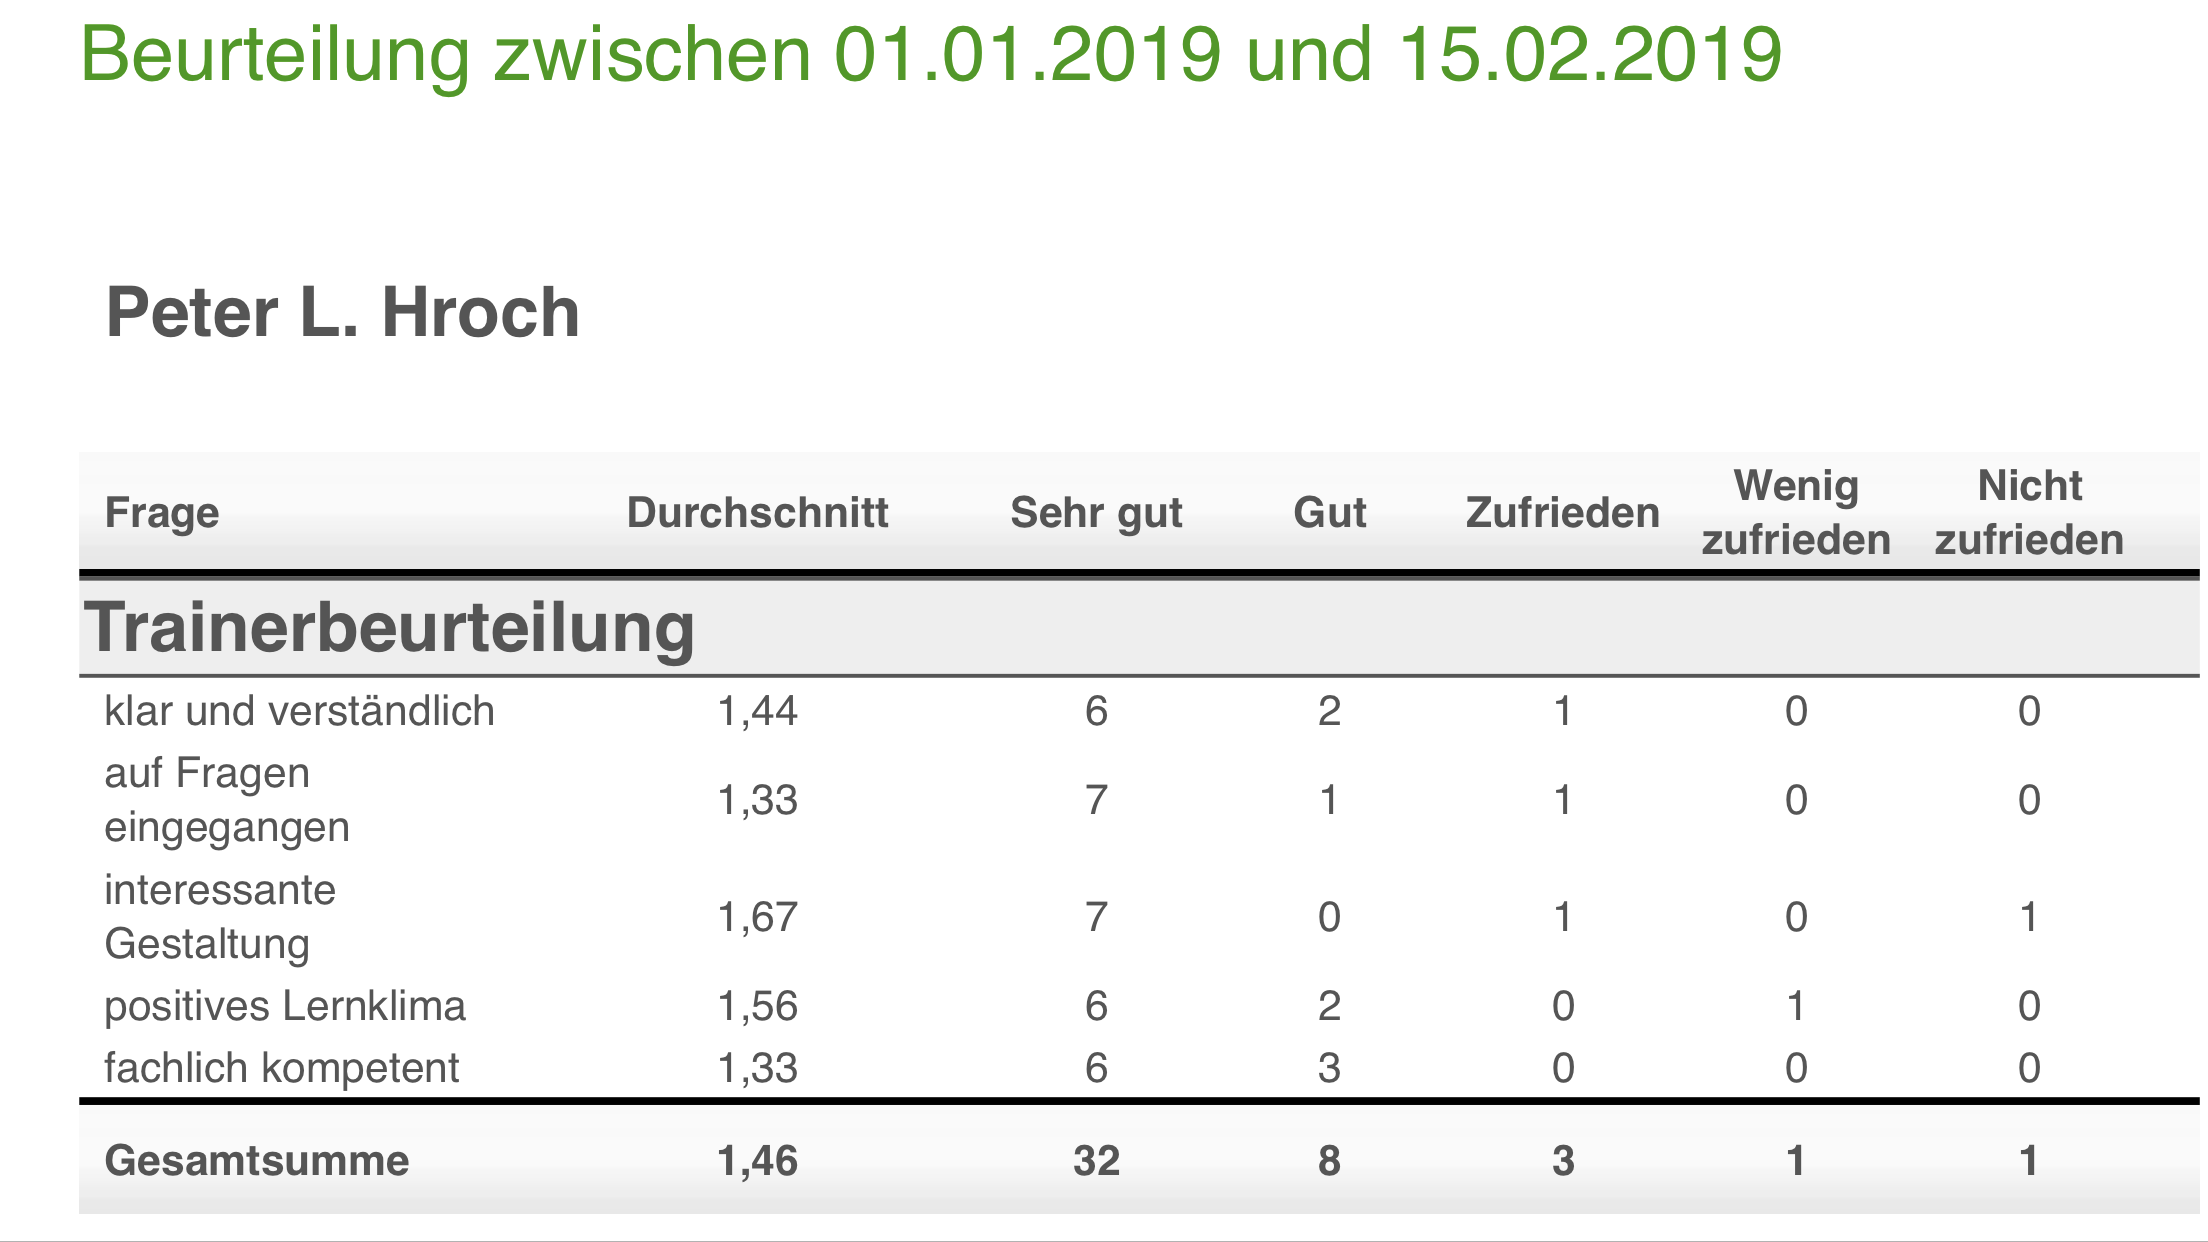Click the auf Fragen eingegangen row label
This screenshot has height=1242, width=2208.
coord(227,800)
